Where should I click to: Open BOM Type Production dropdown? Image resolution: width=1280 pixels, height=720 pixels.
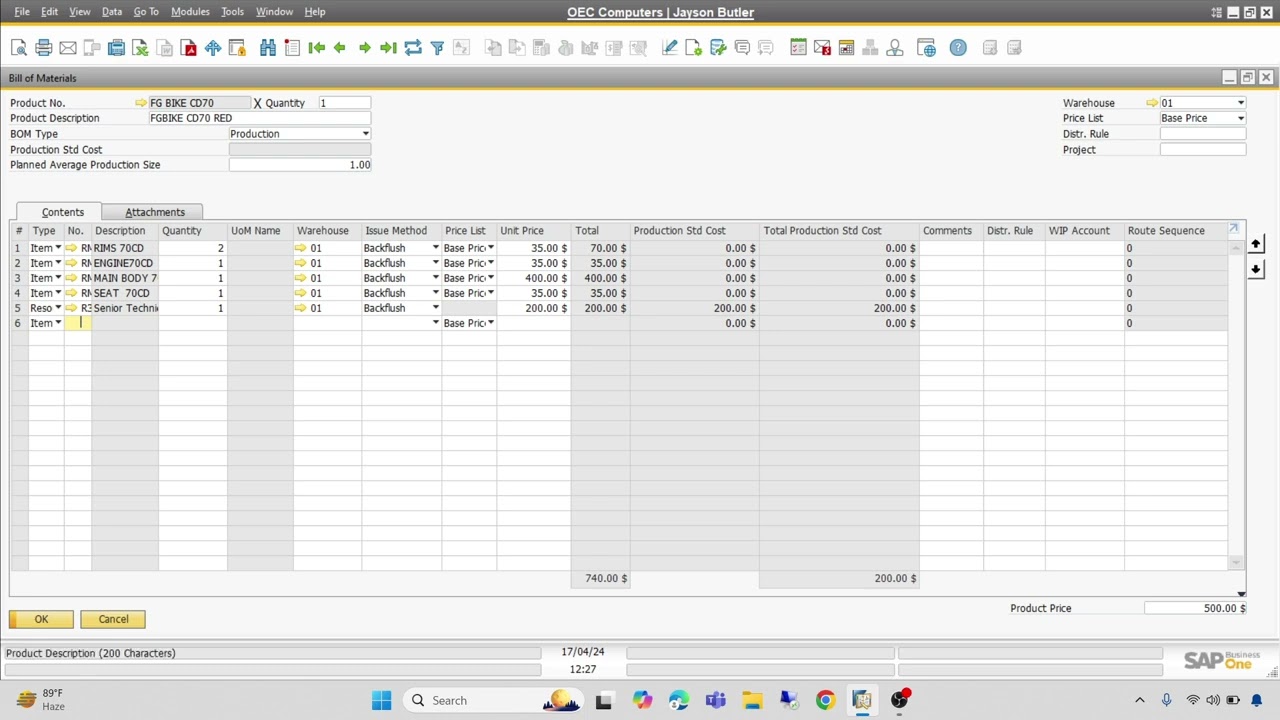(365, 134)
